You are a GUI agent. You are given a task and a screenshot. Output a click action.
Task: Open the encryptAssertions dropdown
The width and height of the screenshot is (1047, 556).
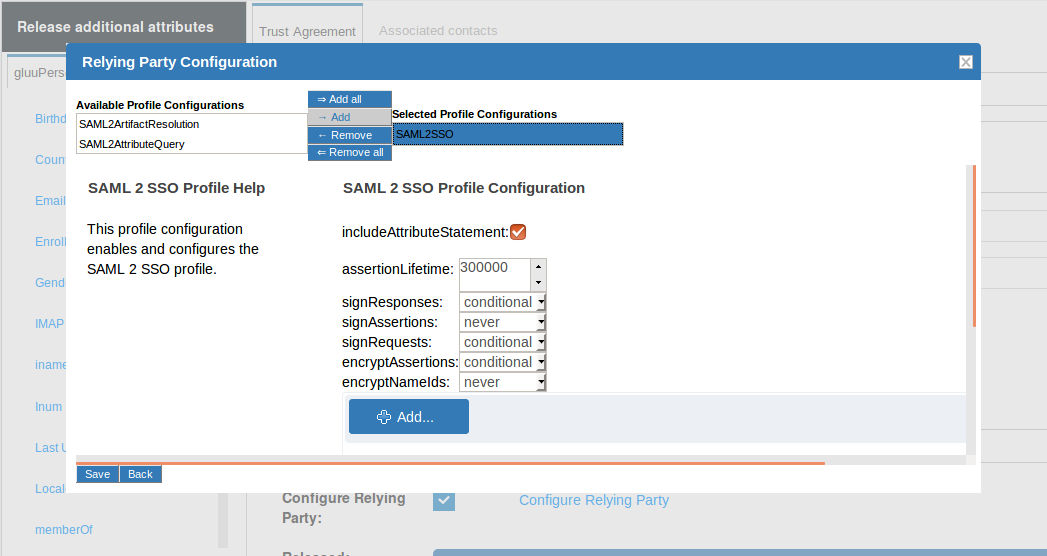tap(503, 362)
